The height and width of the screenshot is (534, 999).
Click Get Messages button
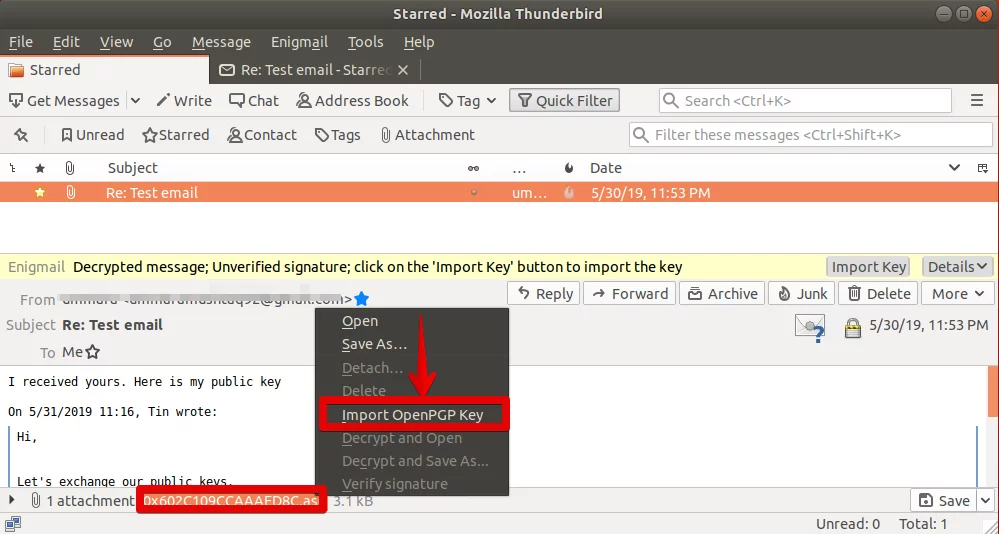(65, 101)
